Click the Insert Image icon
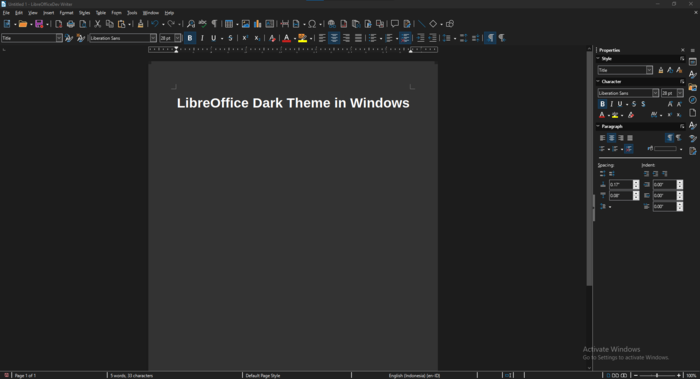 tap(246, 24)
